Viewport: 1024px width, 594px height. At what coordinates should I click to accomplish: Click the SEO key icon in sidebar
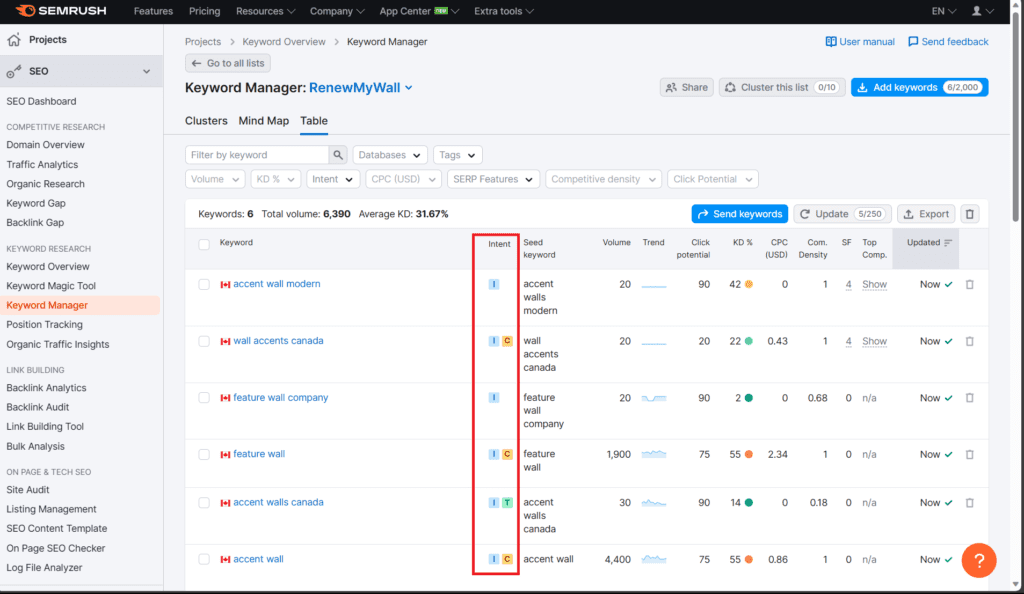pos(14,72)
